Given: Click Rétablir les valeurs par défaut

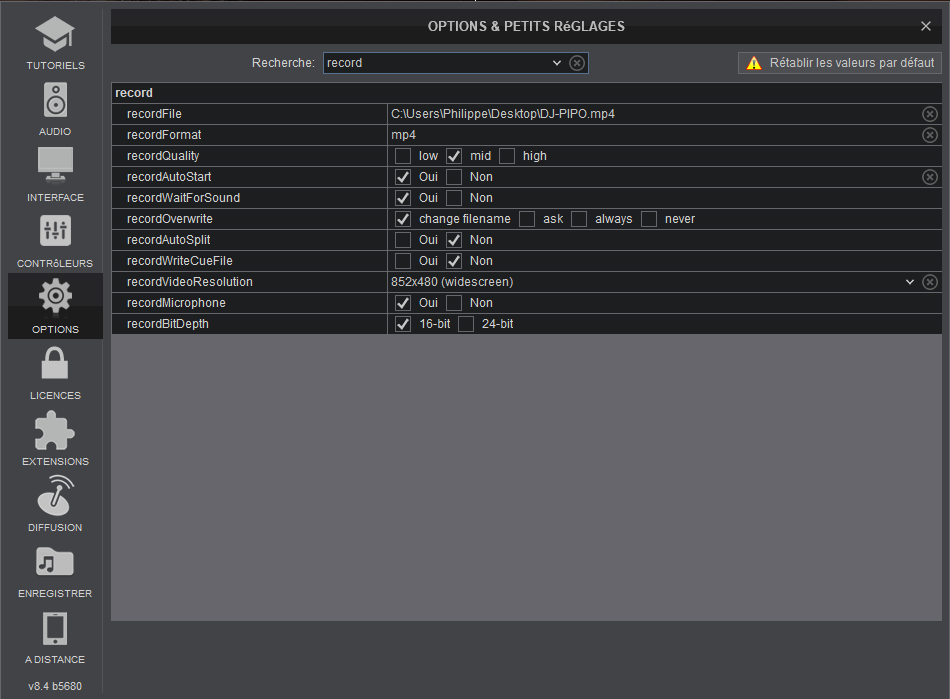Looking at the screenshot, I should pos(840,63).
